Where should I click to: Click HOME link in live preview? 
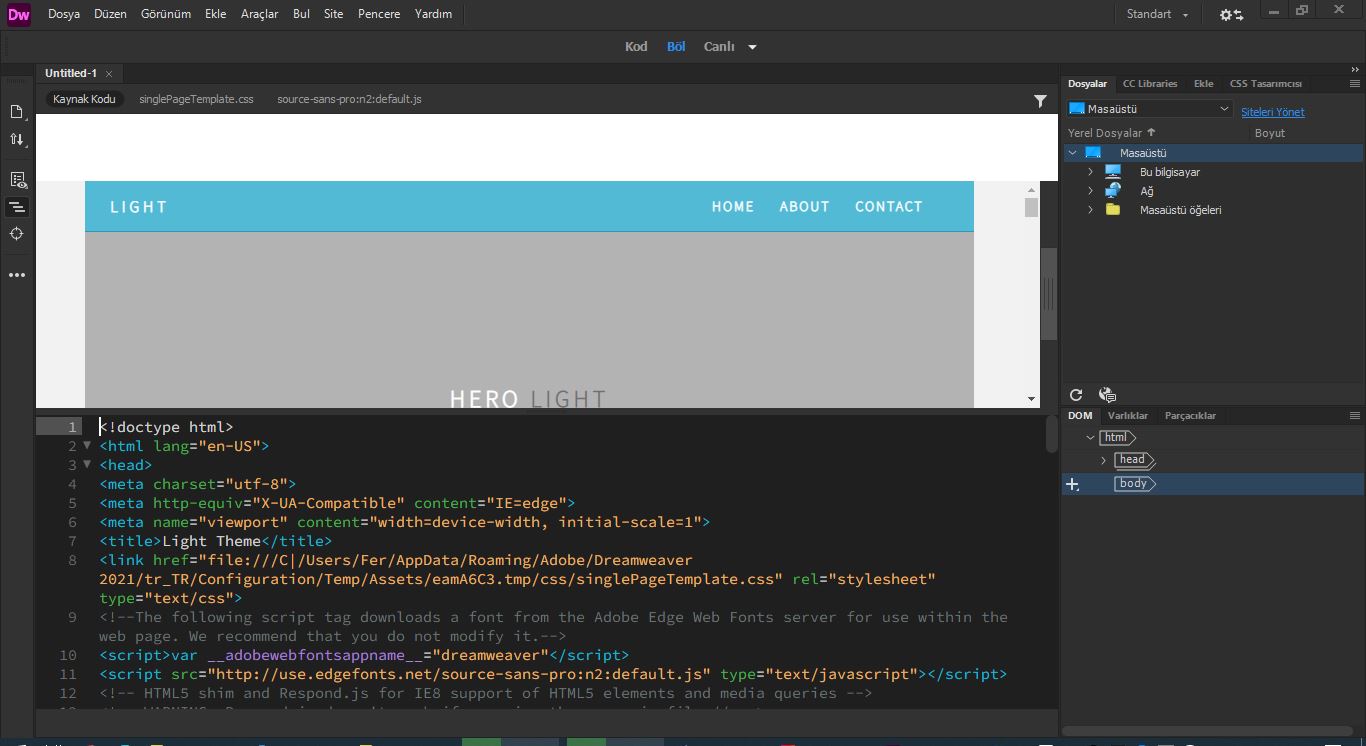point(733,207)
